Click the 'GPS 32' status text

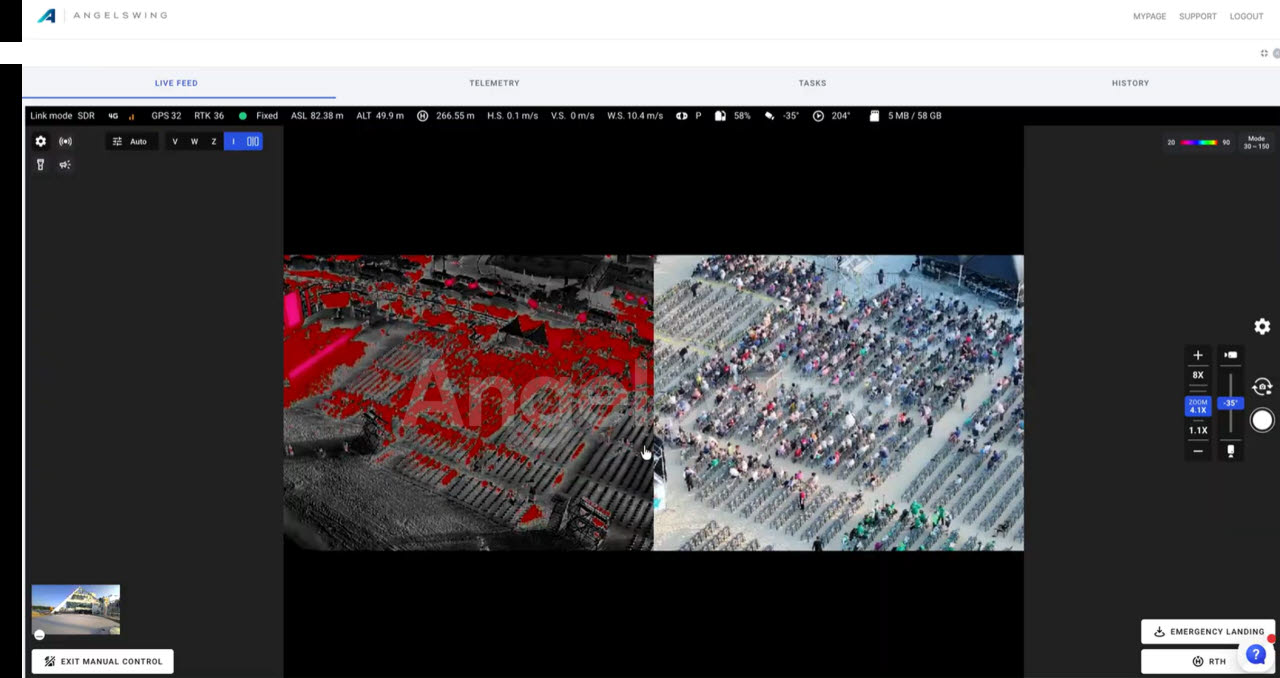pos(166,116)
